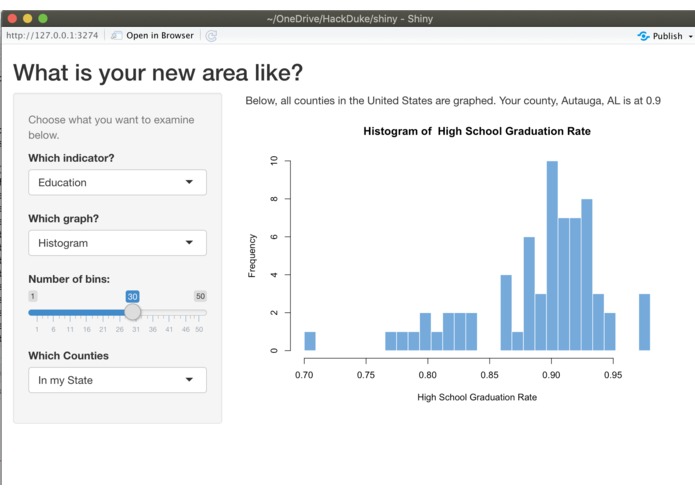Click the Frequency y-axis label
The height and width of the screenshot is (494, 695).
coord(252,256)
